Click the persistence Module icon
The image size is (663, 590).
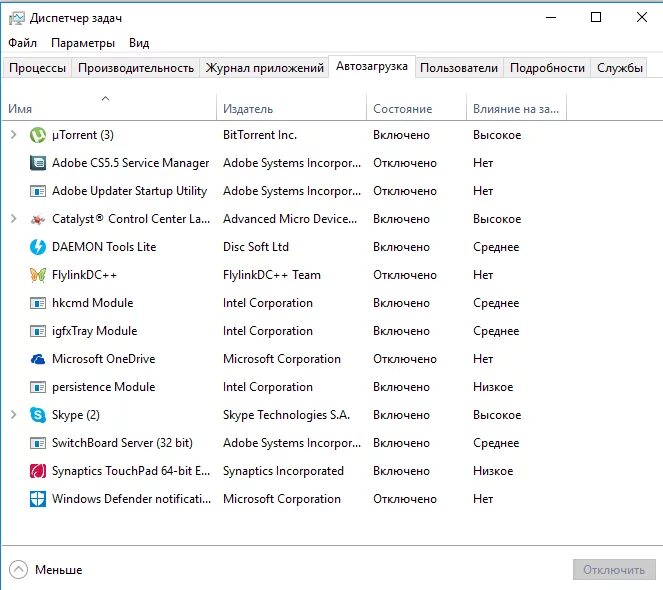[x=38, y=387]
